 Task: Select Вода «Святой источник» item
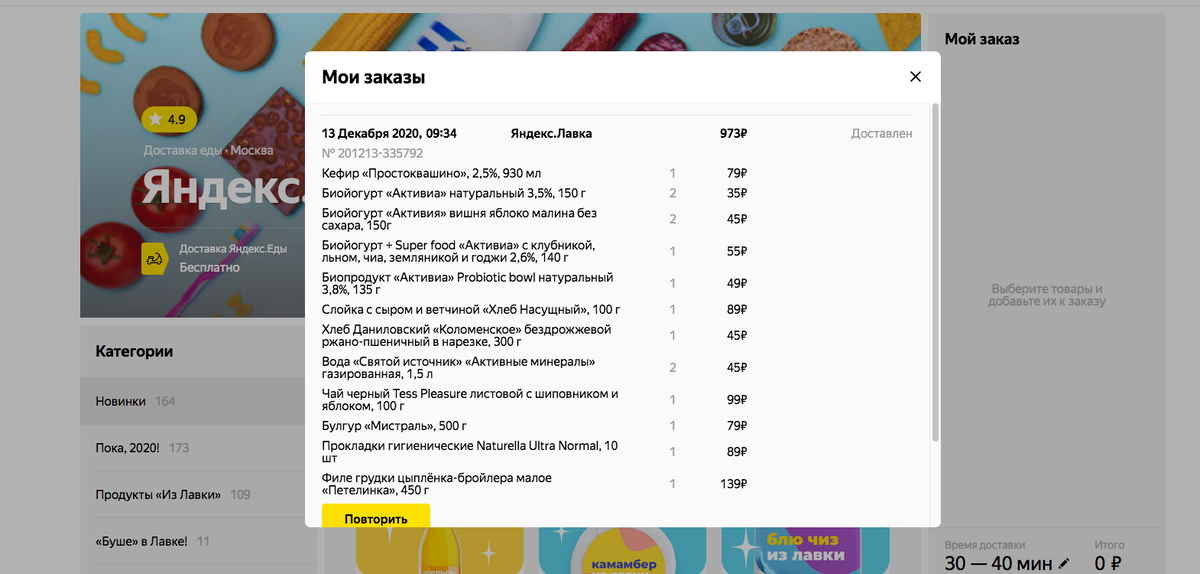click(x=535, y=367)
